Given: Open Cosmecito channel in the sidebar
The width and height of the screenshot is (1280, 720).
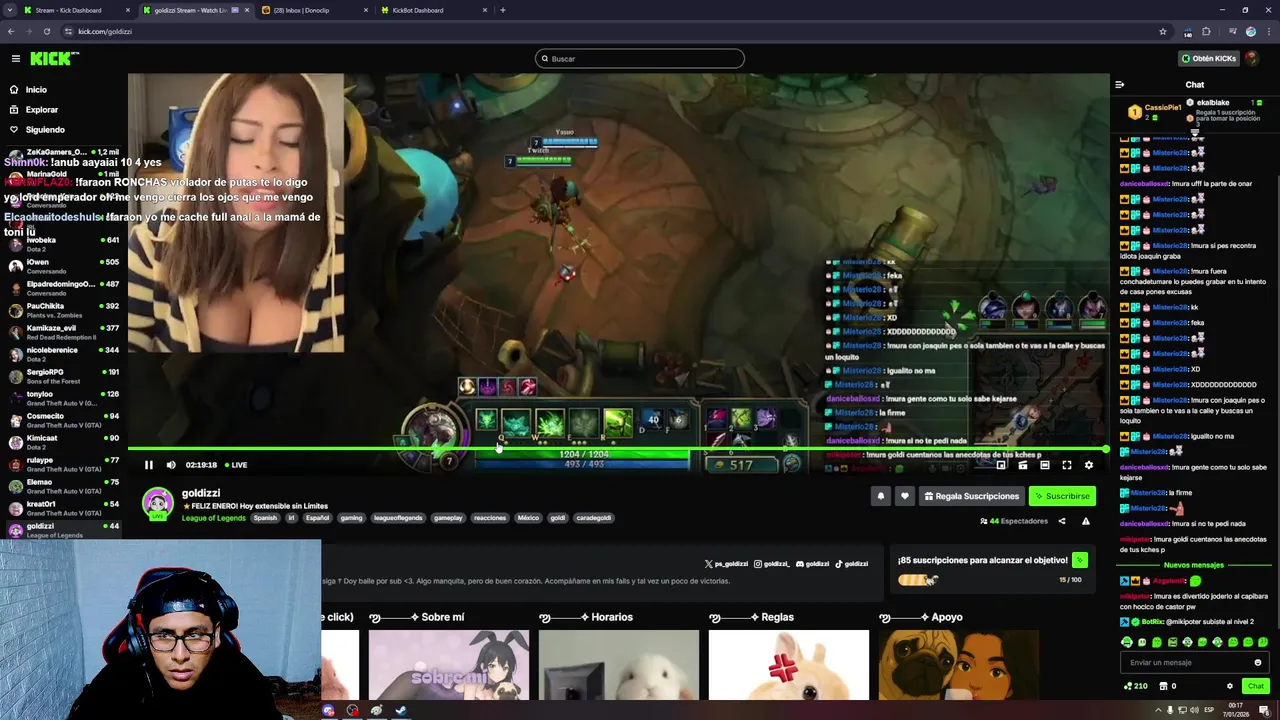Looking at the screenshot, I should coord(62,420).
